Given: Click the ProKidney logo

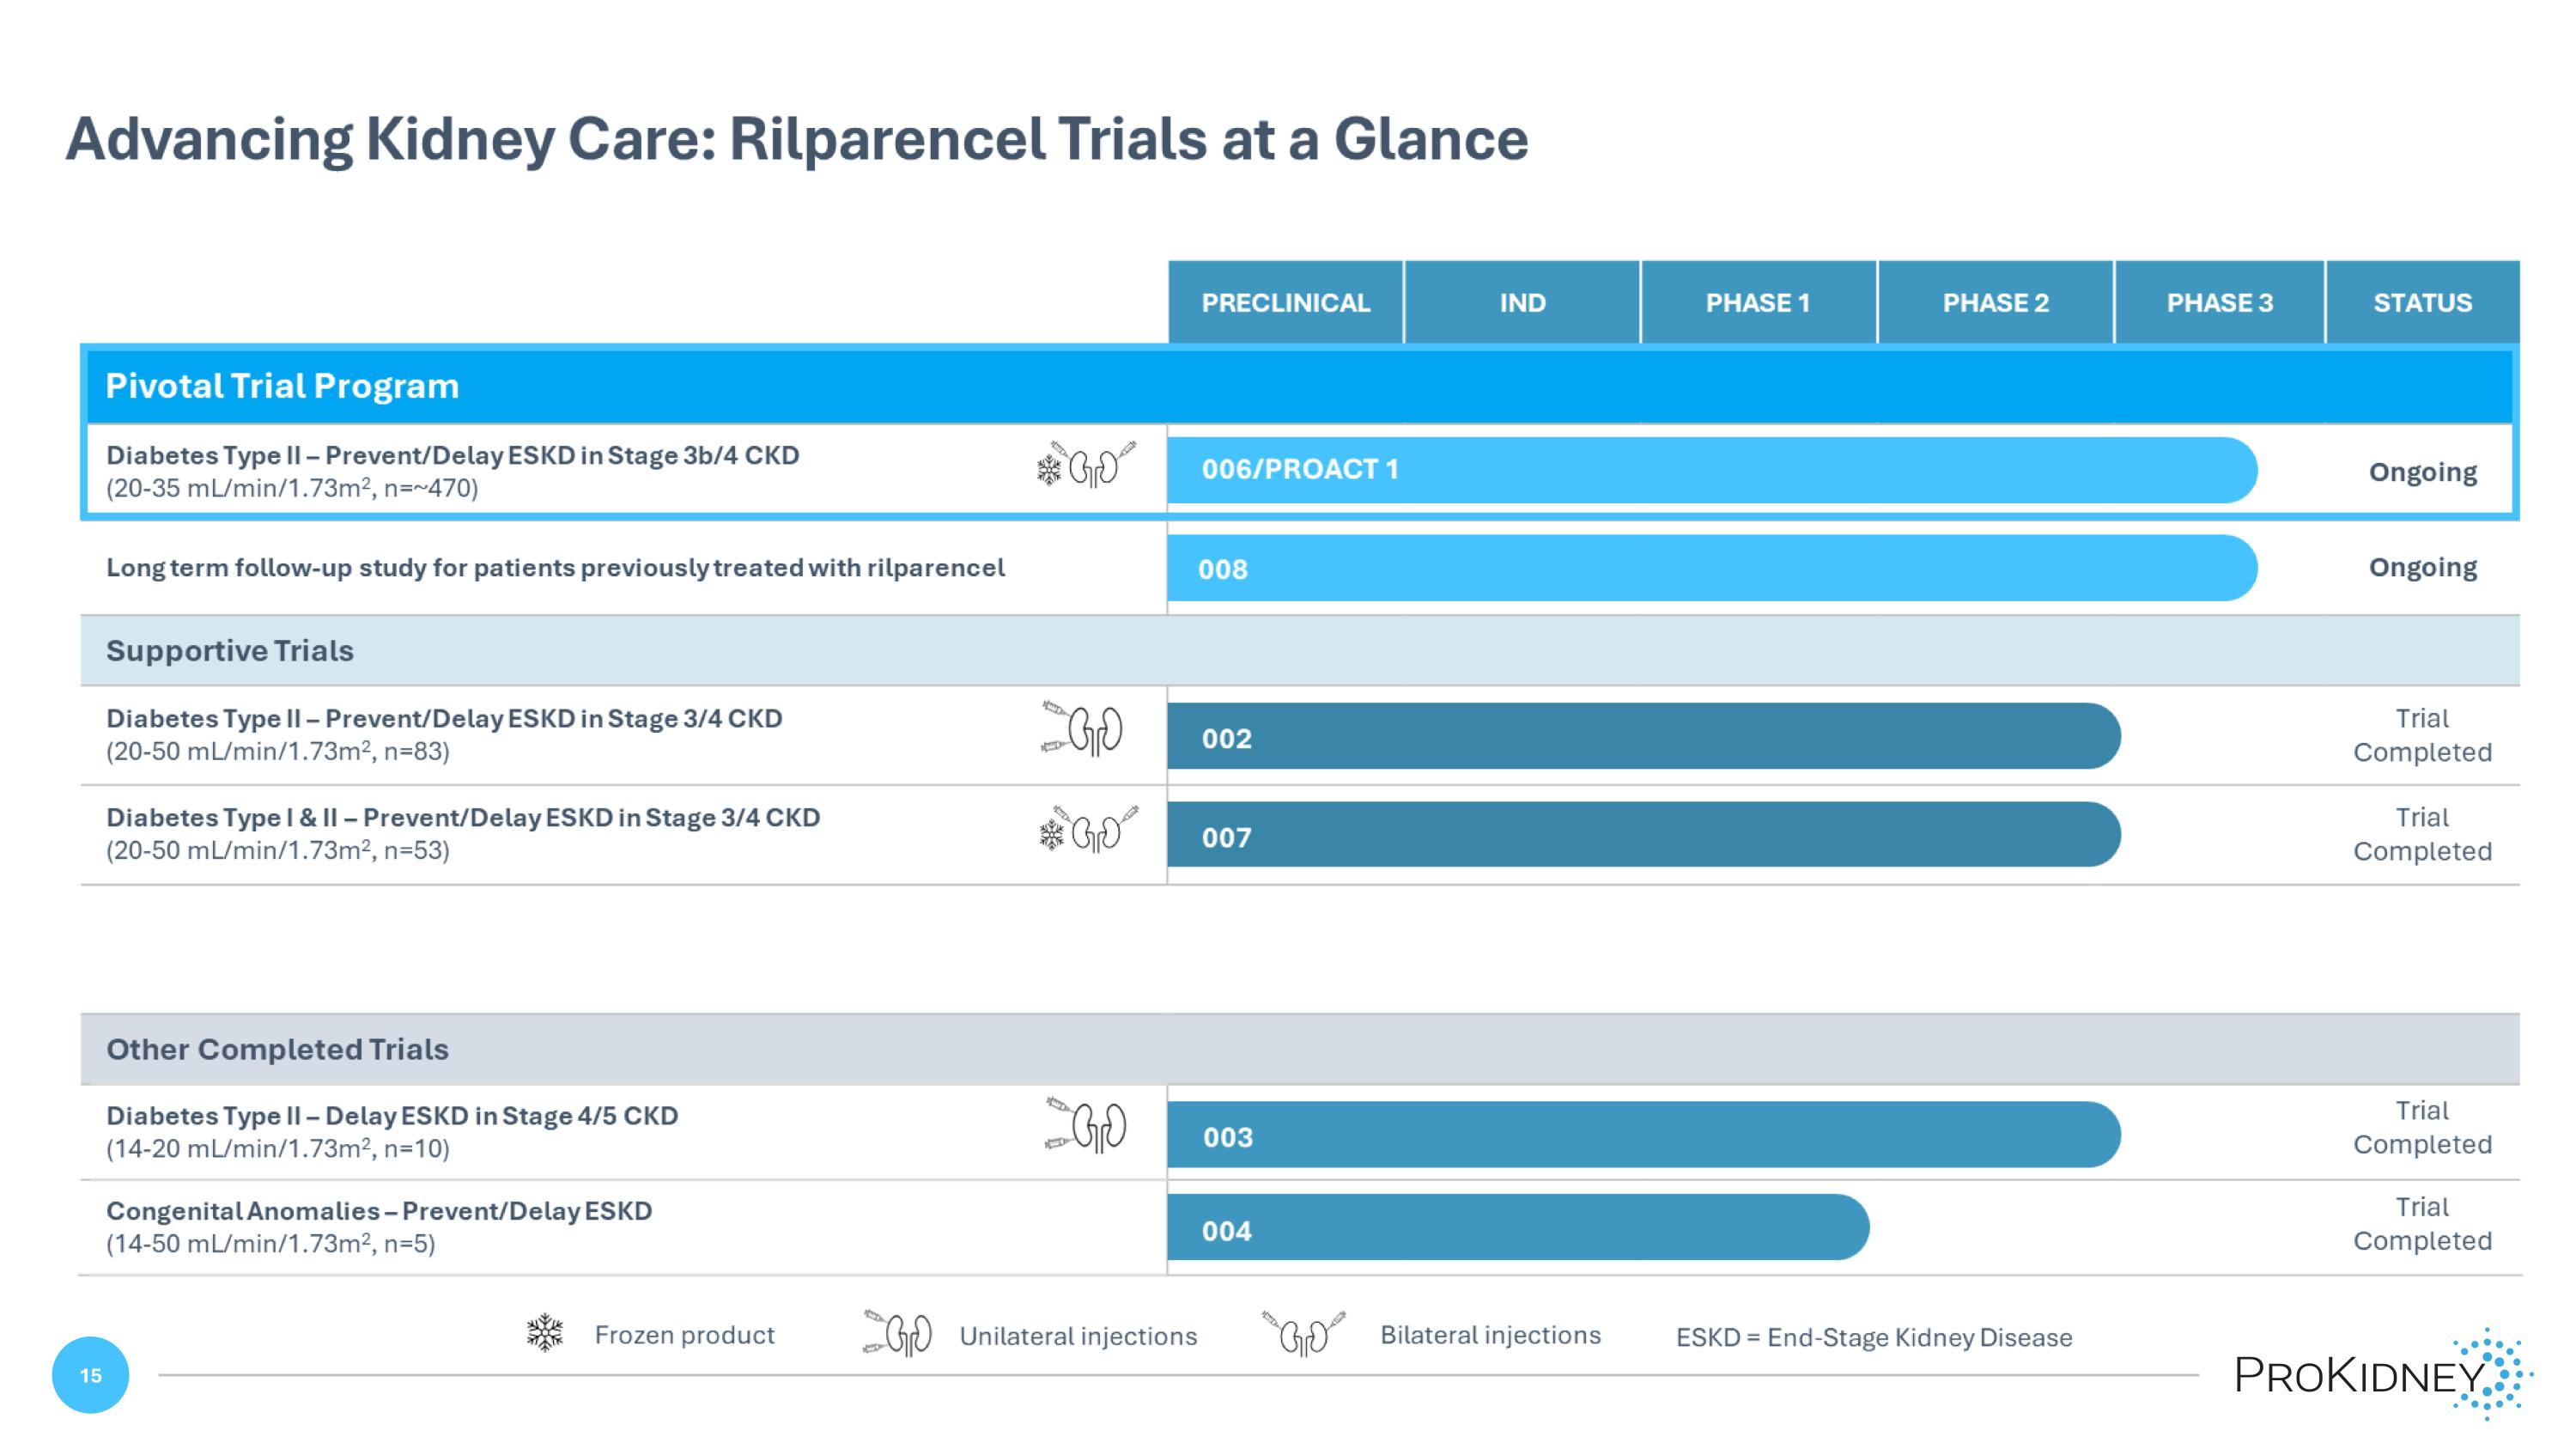Looking at the screenshot, I should [x=2382, y=1374].
